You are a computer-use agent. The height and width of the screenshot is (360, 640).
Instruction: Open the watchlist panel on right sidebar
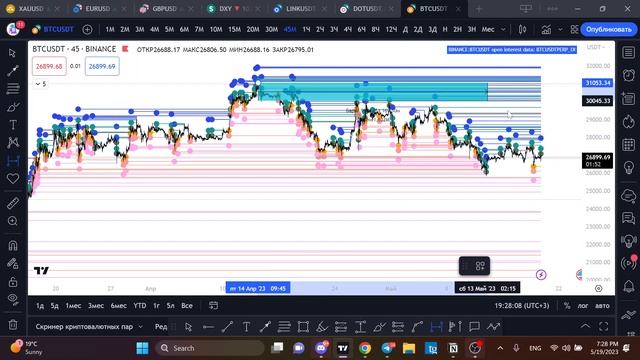629,53
